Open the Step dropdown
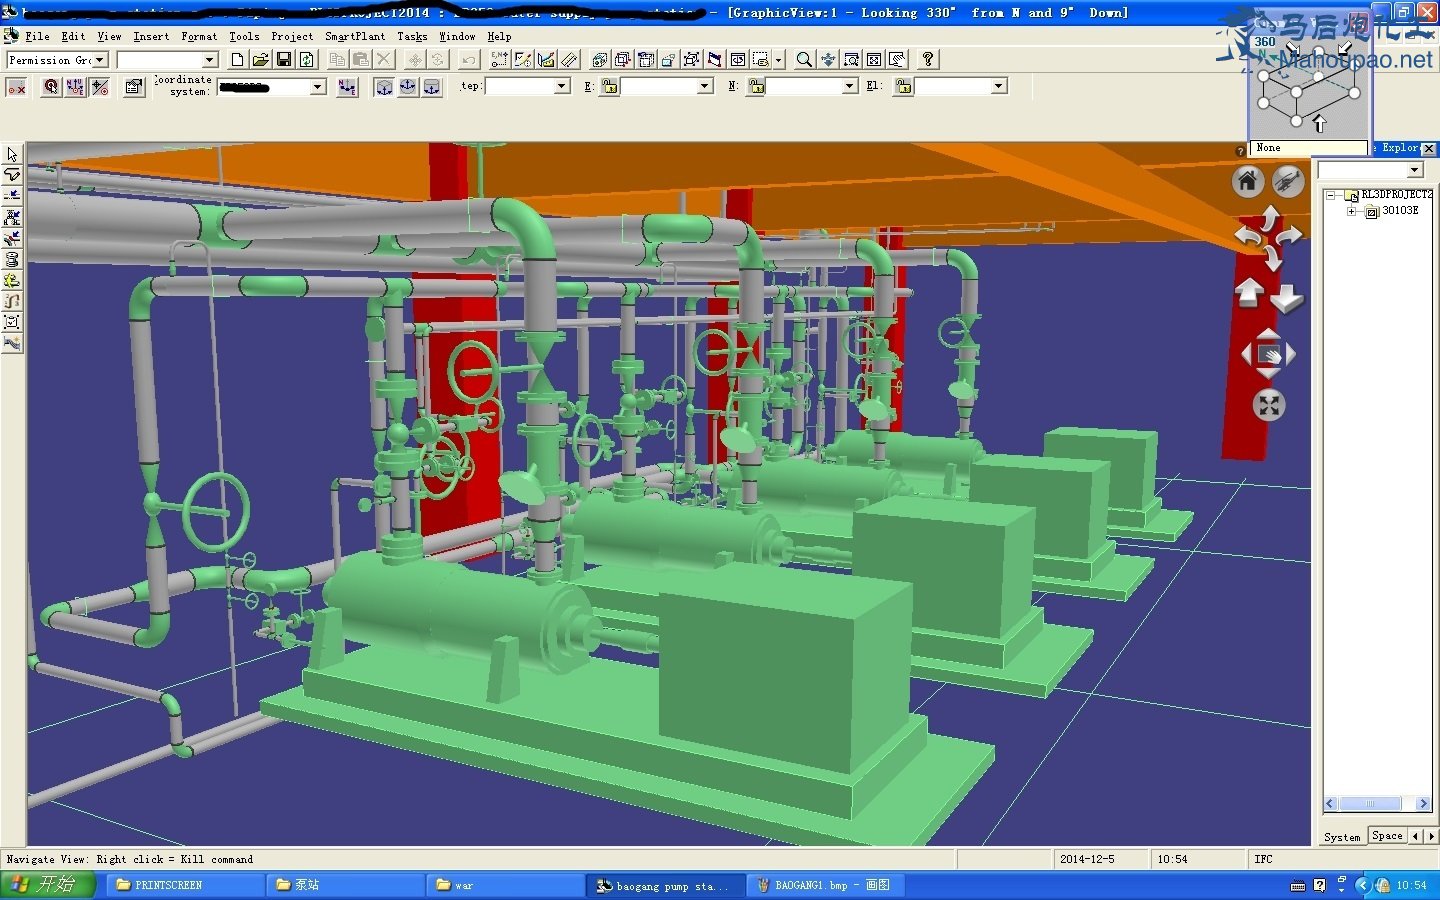Screen dimensions: 1440x900 pos(562,87)
